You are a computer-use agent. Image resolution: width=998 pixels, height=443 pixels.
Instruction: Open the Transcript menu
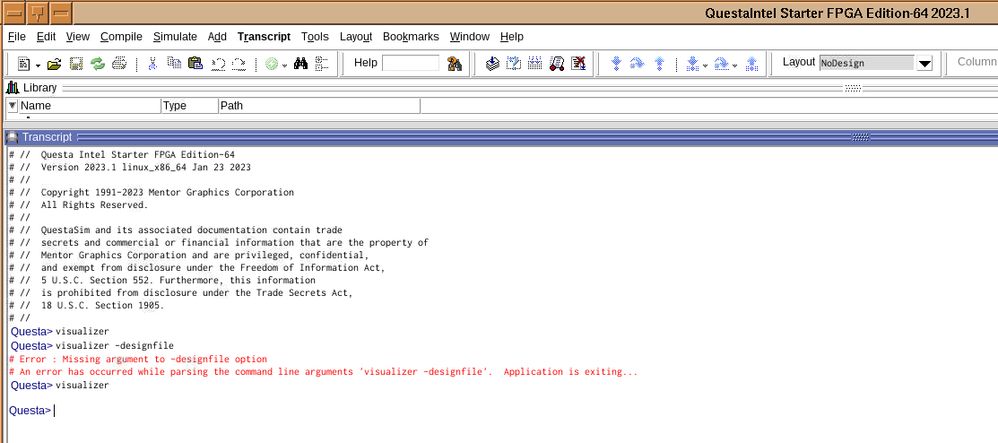coord(264,36)
